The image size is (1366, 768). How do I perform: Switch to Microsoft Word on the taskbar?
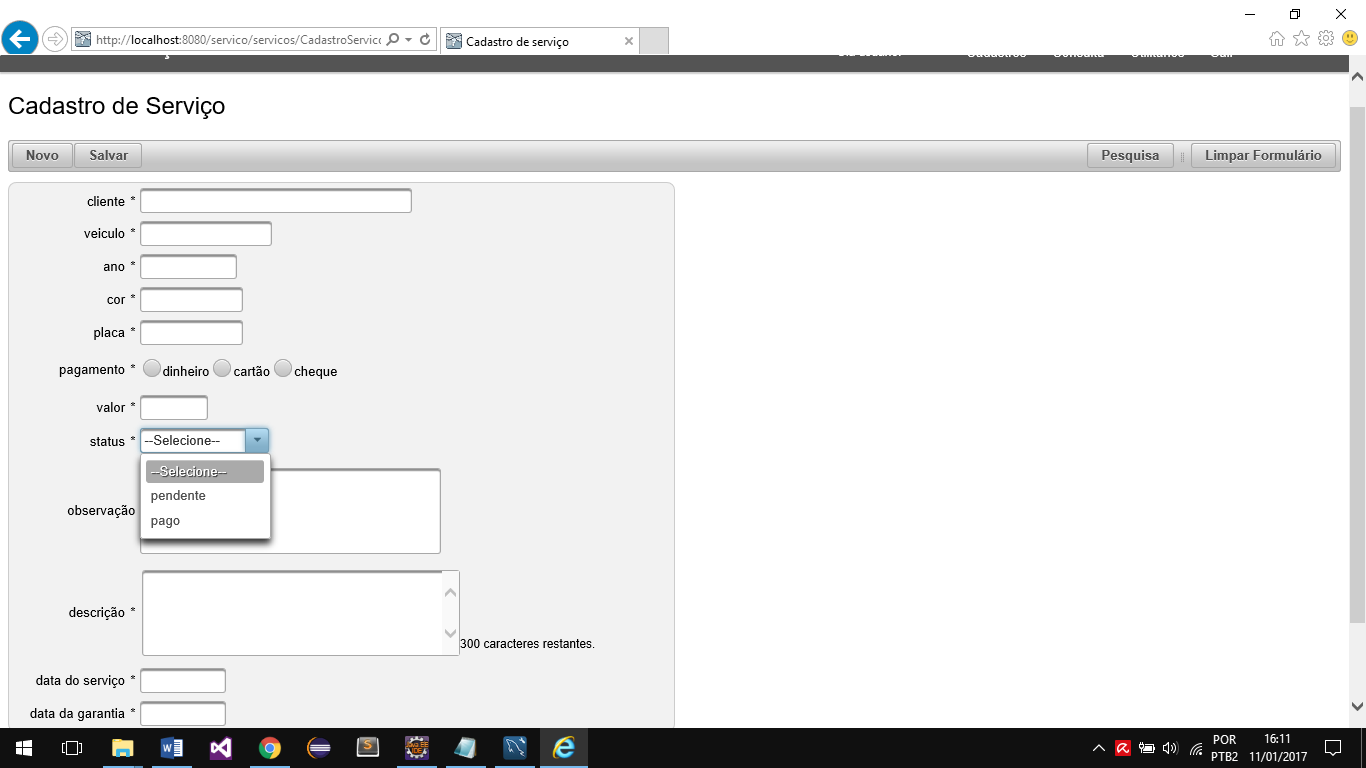coord(171,748)
